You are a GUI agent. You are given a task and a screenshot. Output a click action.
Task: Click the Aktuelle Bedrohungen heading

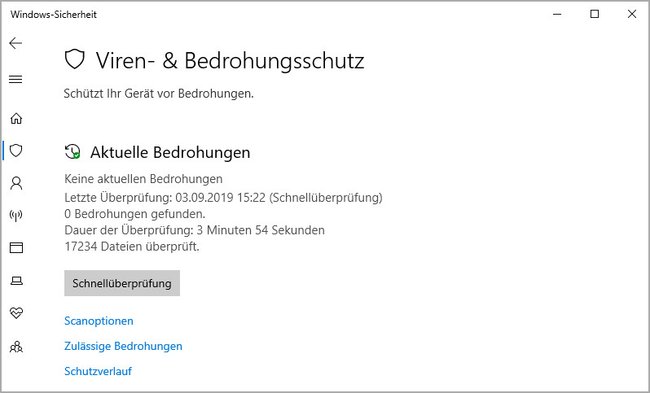click(x=170, y=153)
